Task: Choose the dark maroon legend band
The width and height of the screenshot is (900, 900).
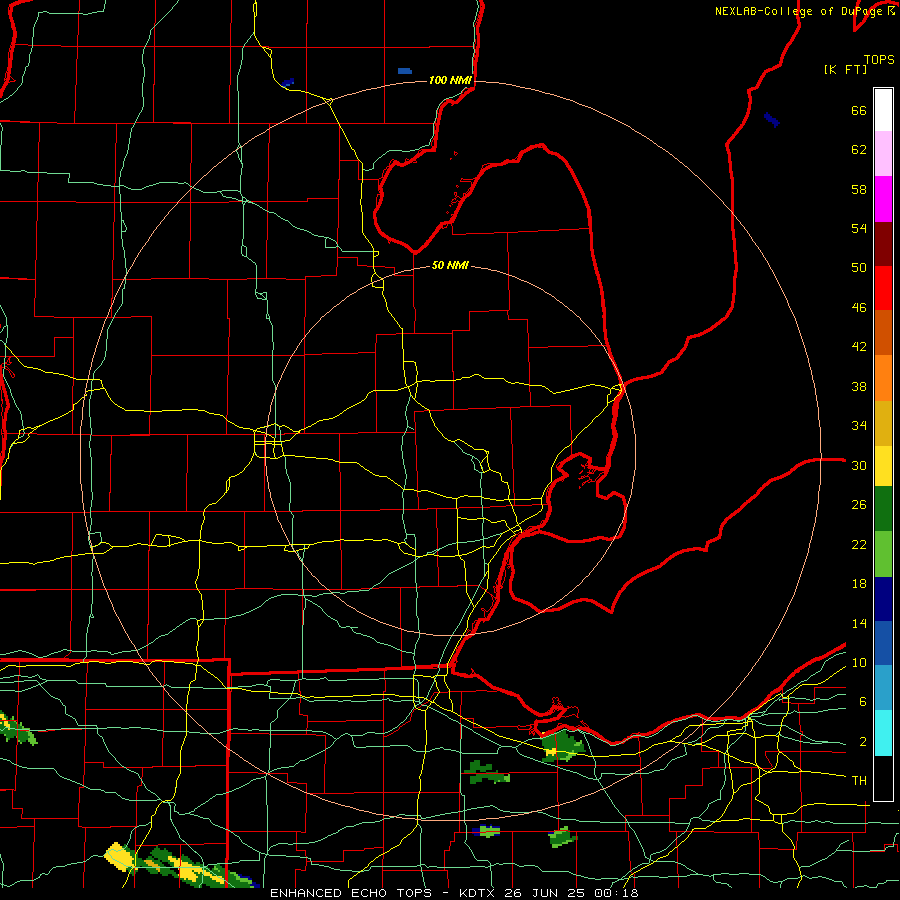Action: tap(883, 244)
